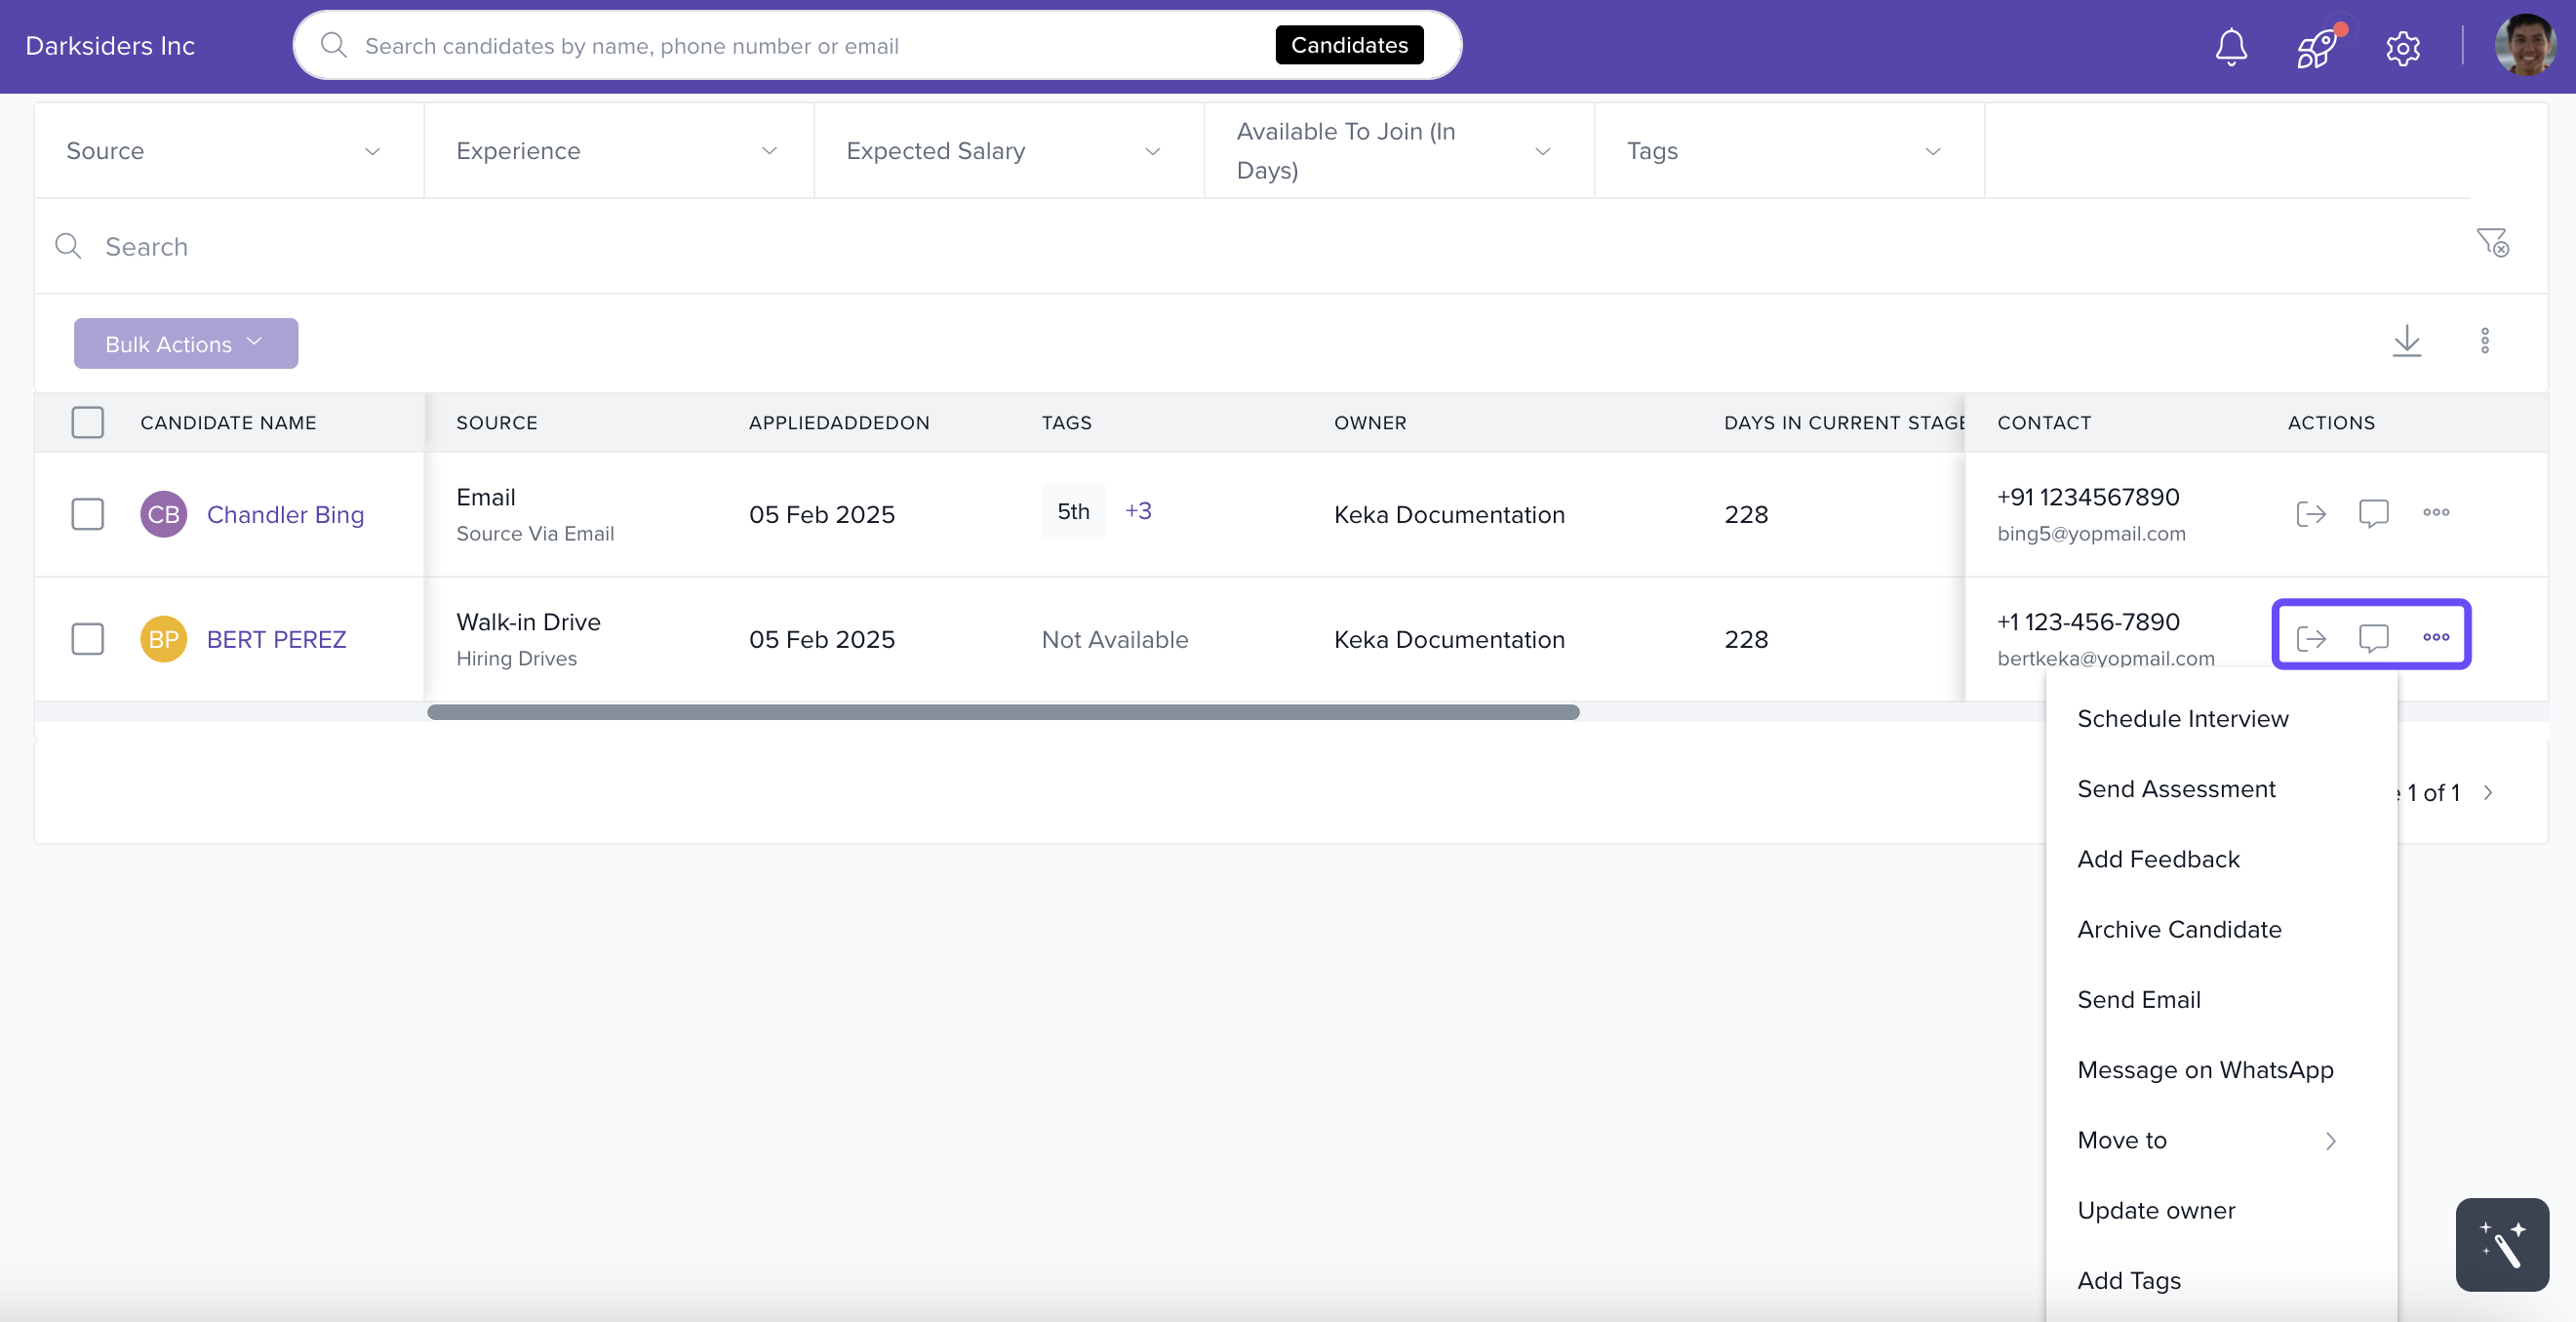2576x1322 pixels.
Task: Click move-stage arrow icon for Chandler Bing
Action: coord(2310,514)
